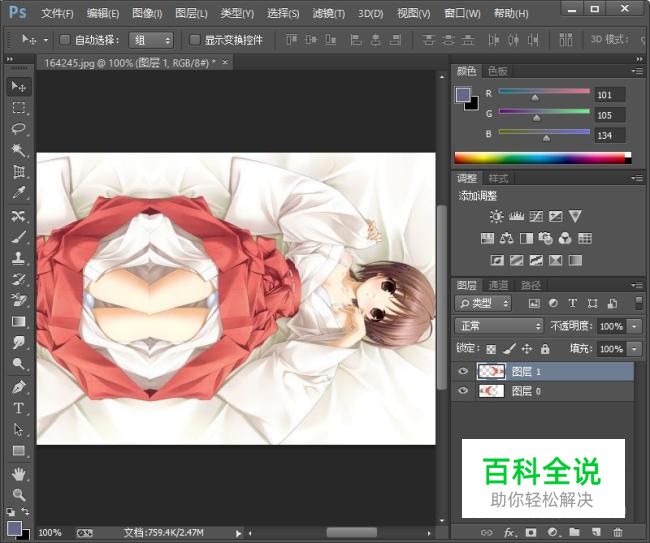The height and width of the screenshot is (543, 650).
Task: Select the Magic Wand tool
Action: (x=19, y=150)
